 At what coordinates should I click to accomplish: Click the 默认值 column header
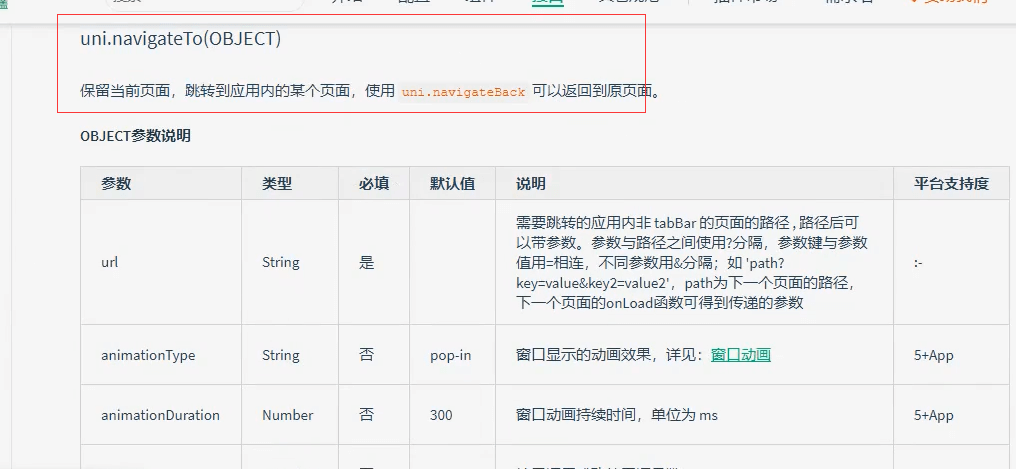click(x=452, y=184)
